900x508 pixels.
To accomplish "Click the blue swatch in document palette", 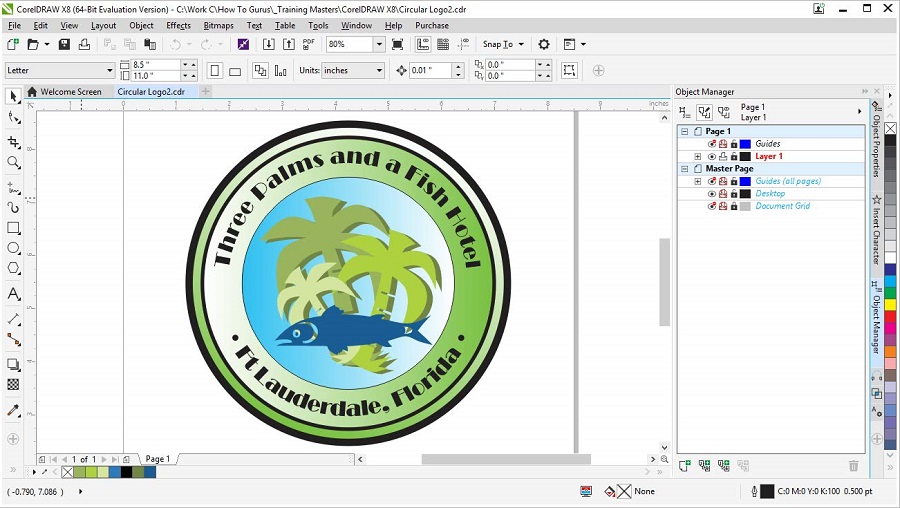I will (x=114, y=472).
